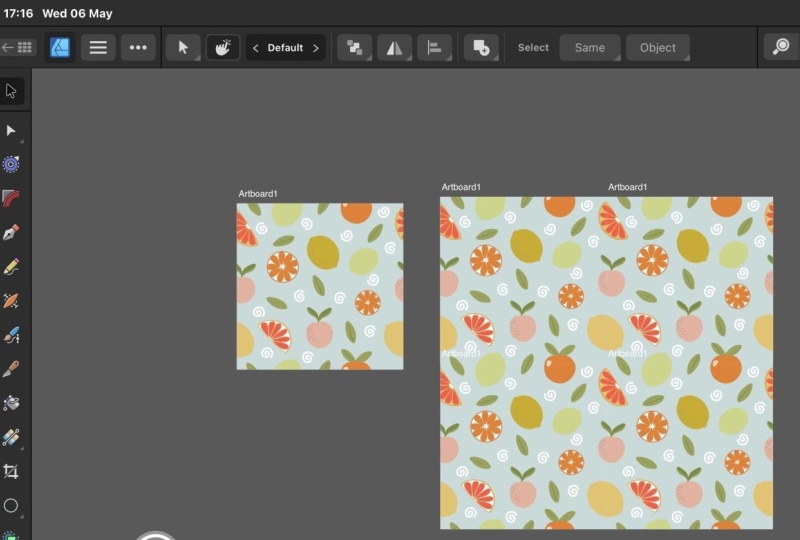The width and height of the screenshot is (800, 540).
Task: Select the Vector Crop tool
Action: [11, 471]
